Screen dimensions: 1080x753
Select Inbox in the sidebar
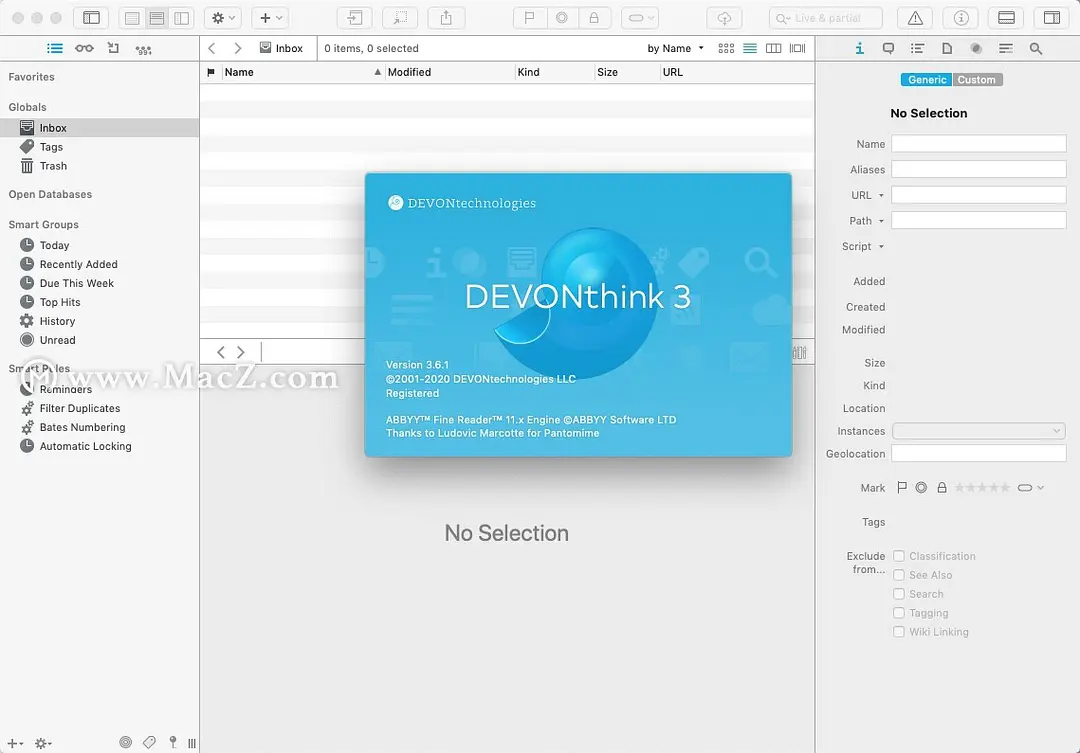(99, 127)
